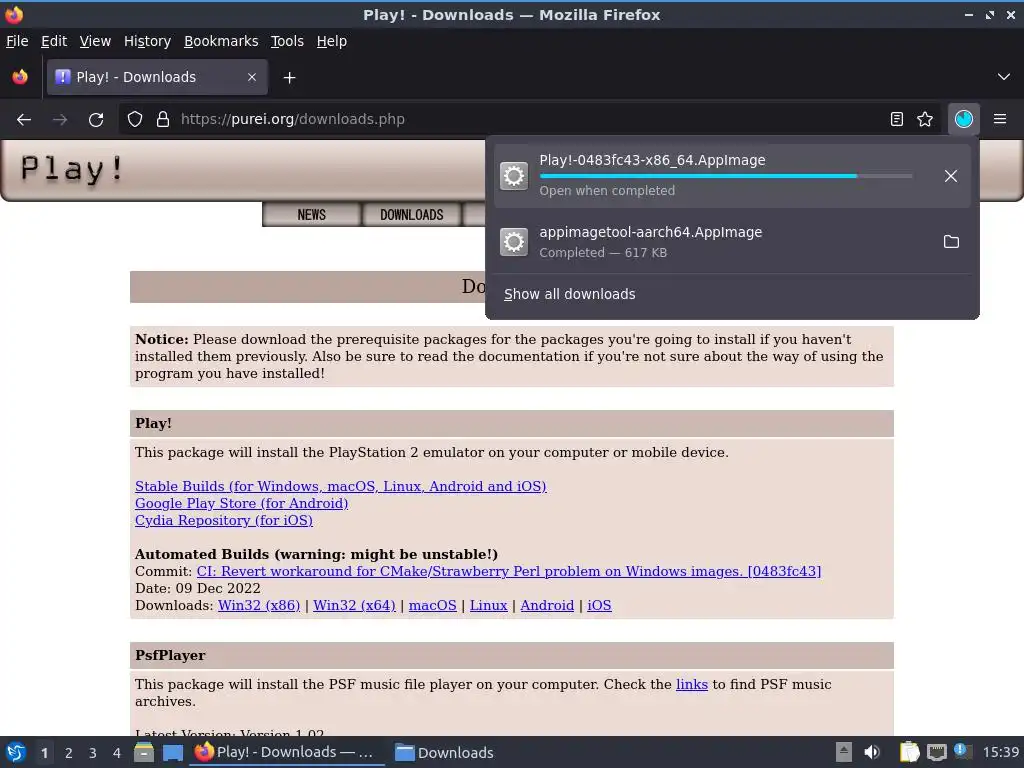The image size is (1024, 768).
Task: Click the site security padlock icon
Action: (x=163, y=120)
